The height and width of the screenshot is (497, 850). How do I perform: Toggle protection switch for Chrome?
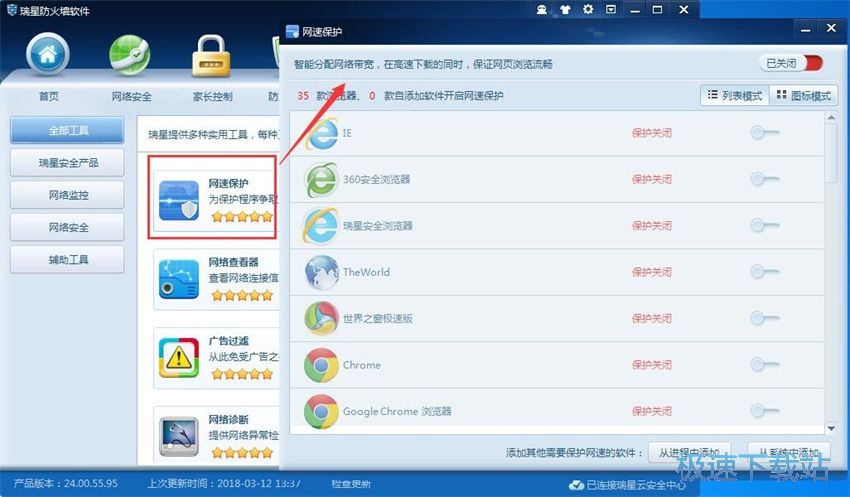click(x=765, y=364)
